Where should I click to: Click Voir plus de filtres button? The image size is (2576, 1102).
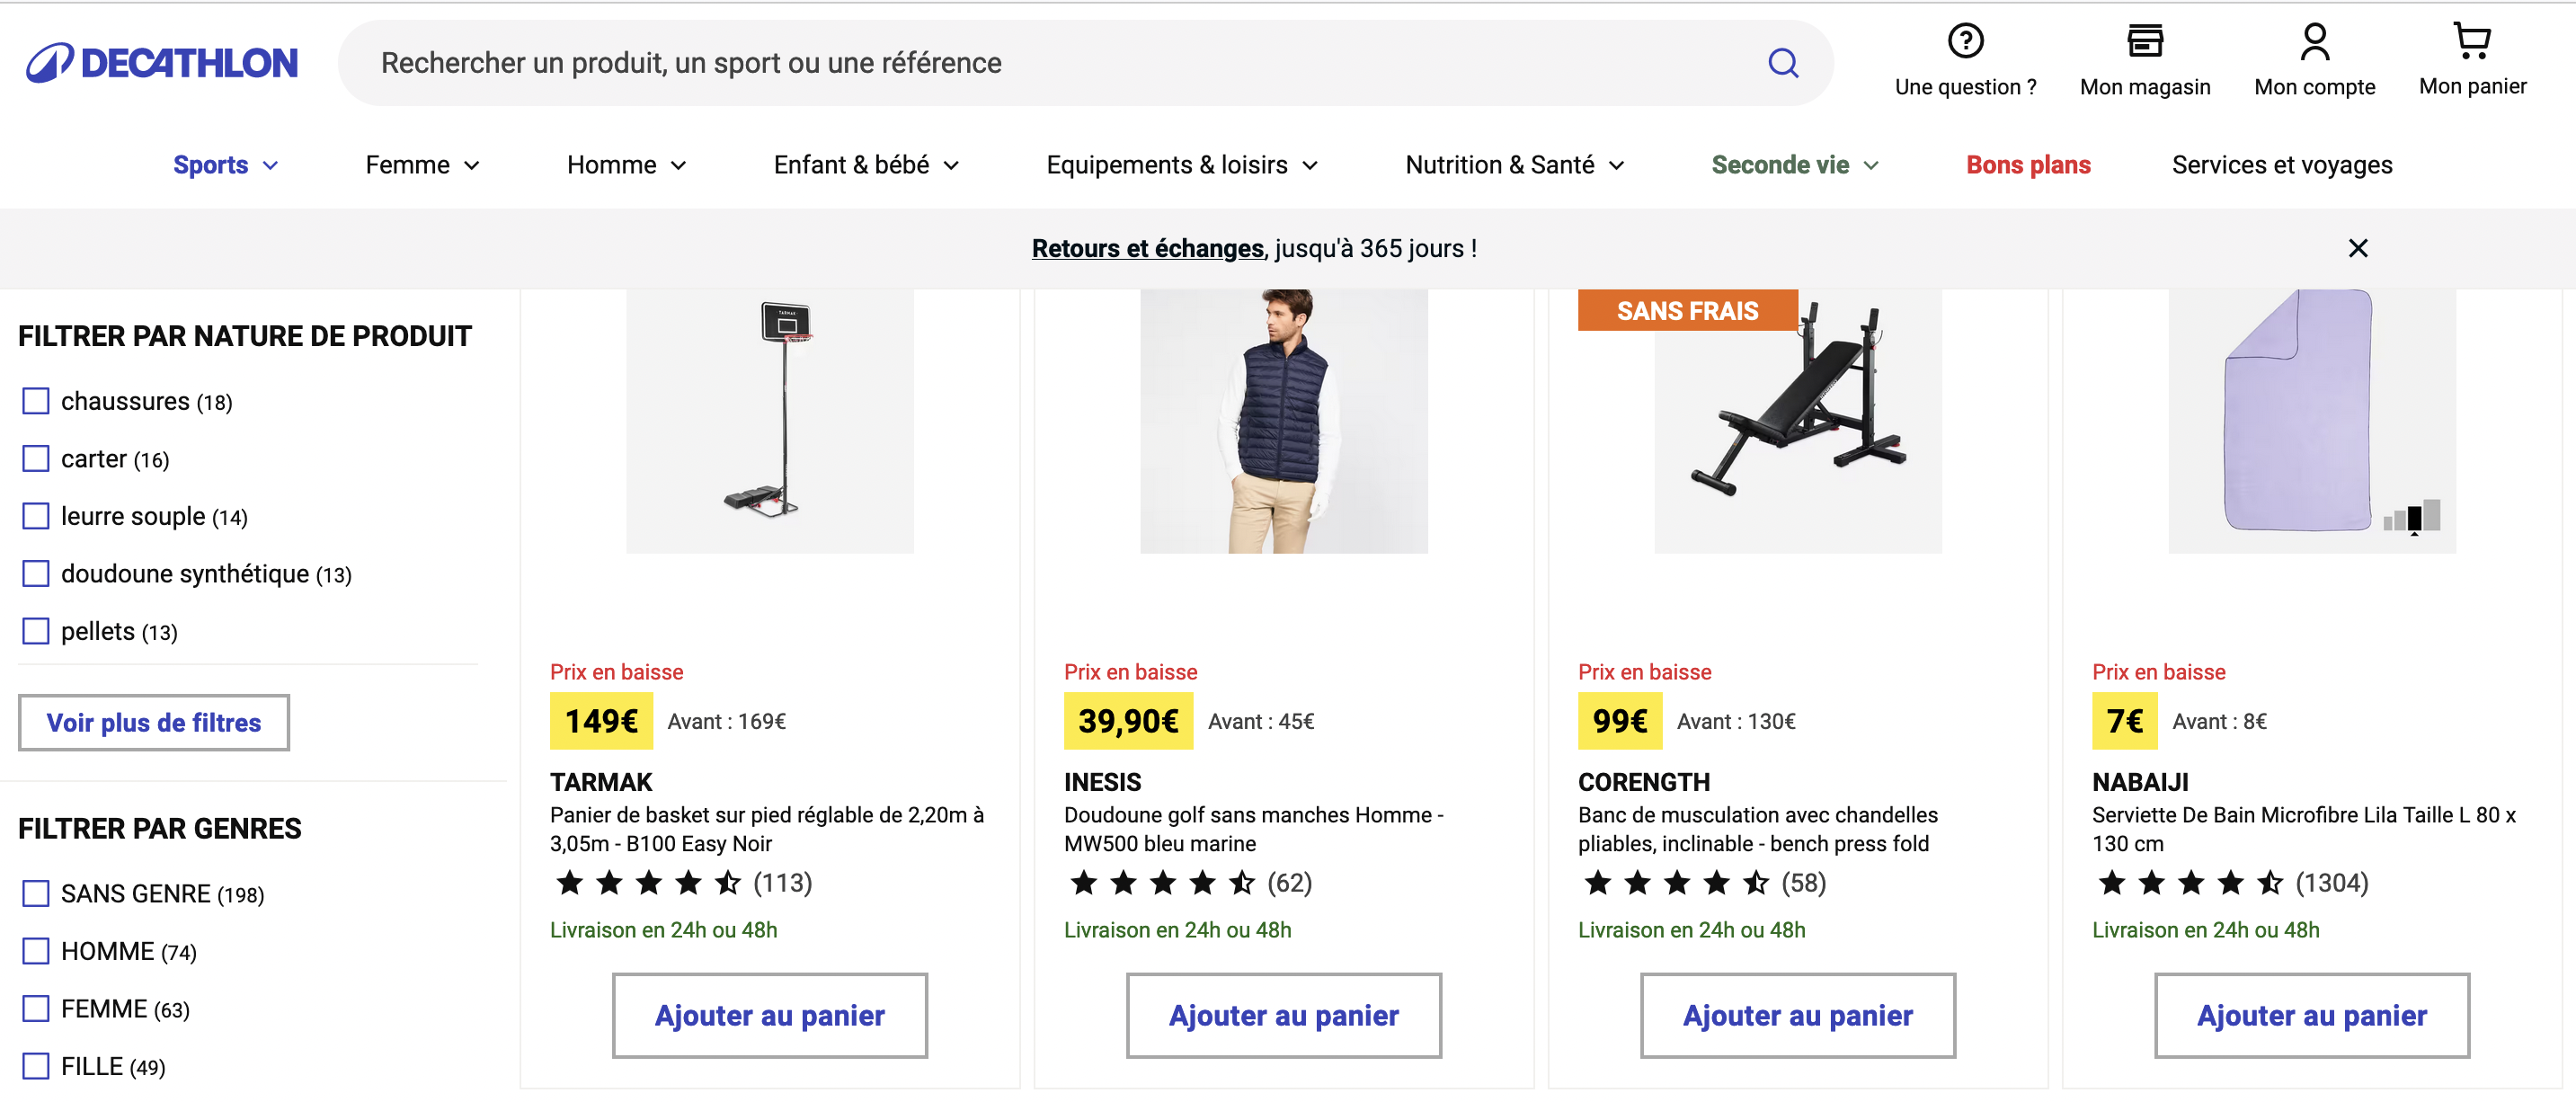point(154,722)
